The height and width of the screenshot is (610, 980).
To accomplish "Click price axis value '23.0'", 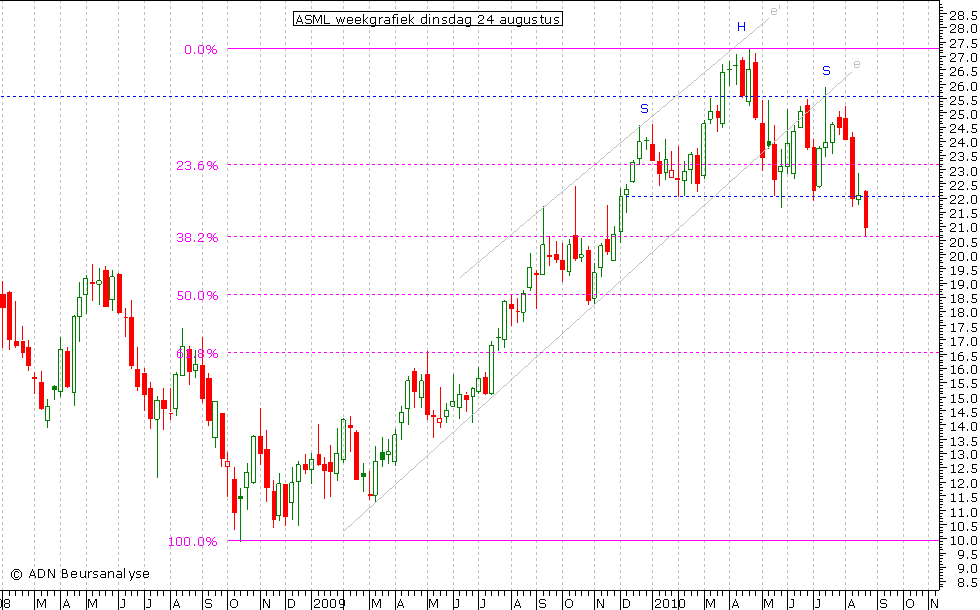I will point(963,171).
